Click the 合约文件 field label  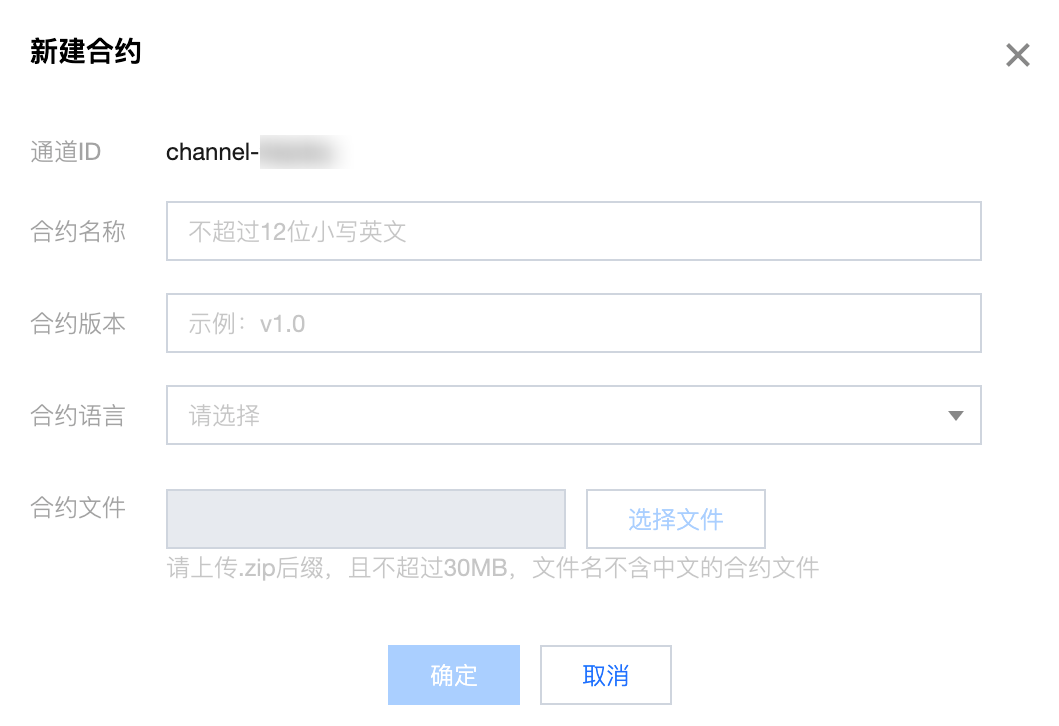78,507
